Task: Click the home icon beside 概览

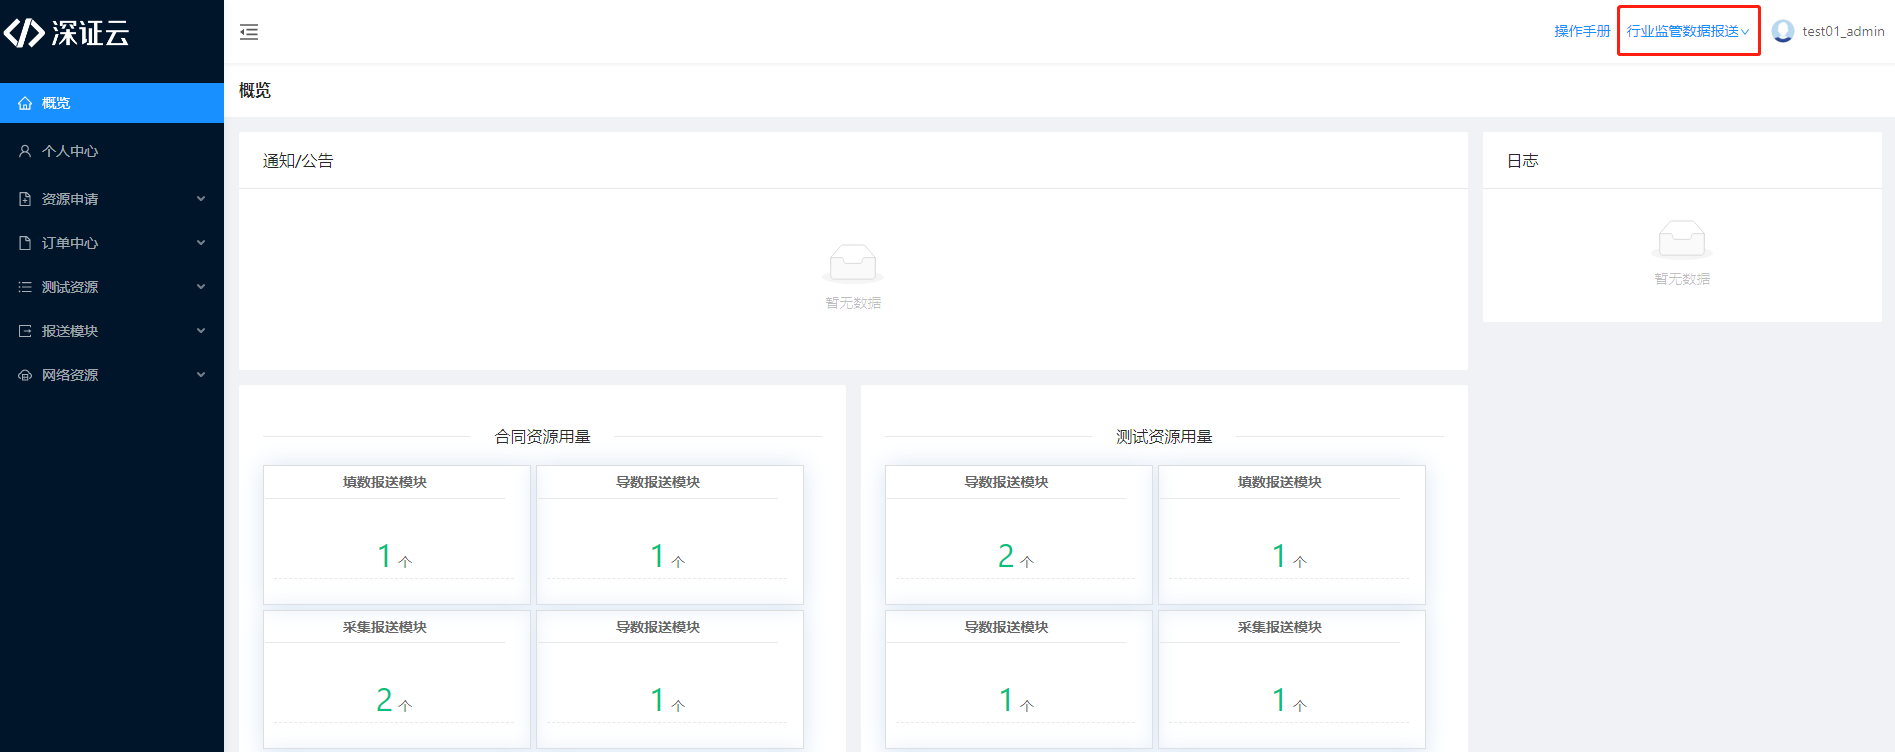Action: 25,103
